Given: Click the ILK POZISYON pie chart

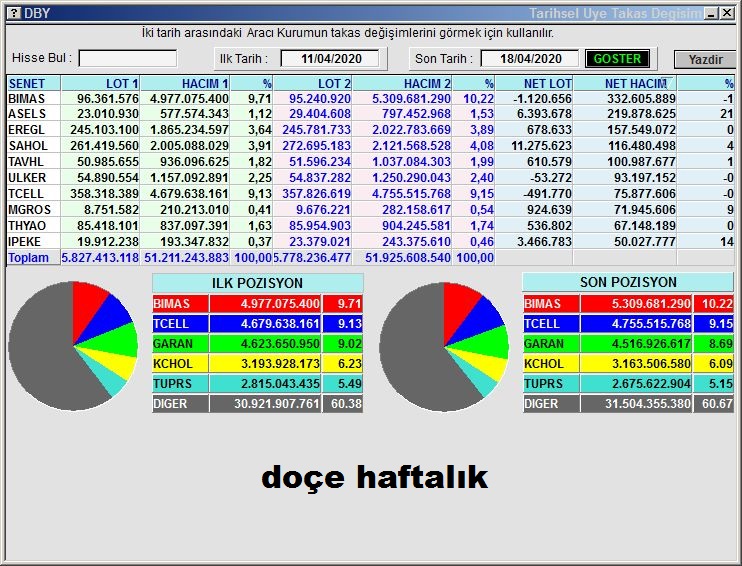Looking at the screenshot, I should (73, 346).
